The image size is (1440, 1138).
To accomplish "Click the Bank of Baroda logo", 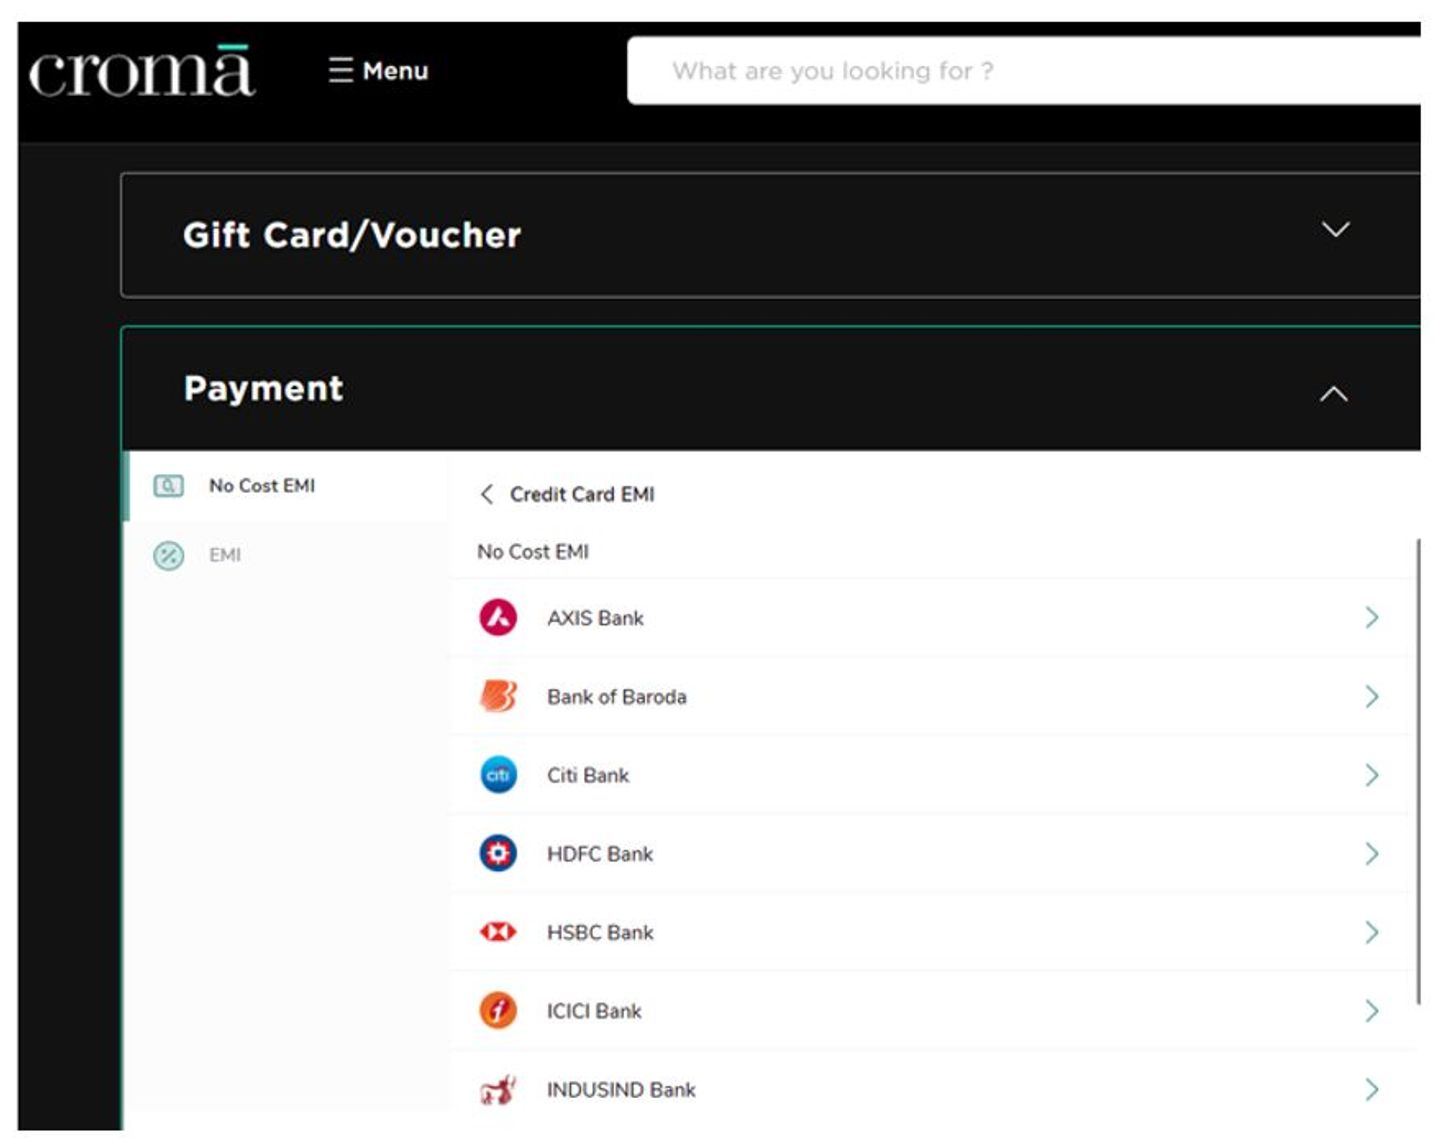I will [x=498, y=696].
